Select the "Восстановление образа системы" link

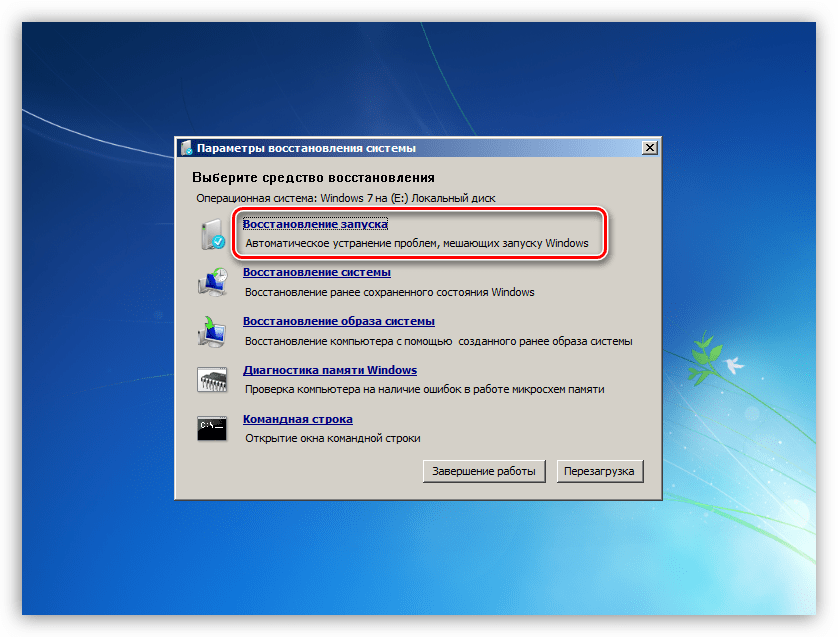(x=338, y=321)
